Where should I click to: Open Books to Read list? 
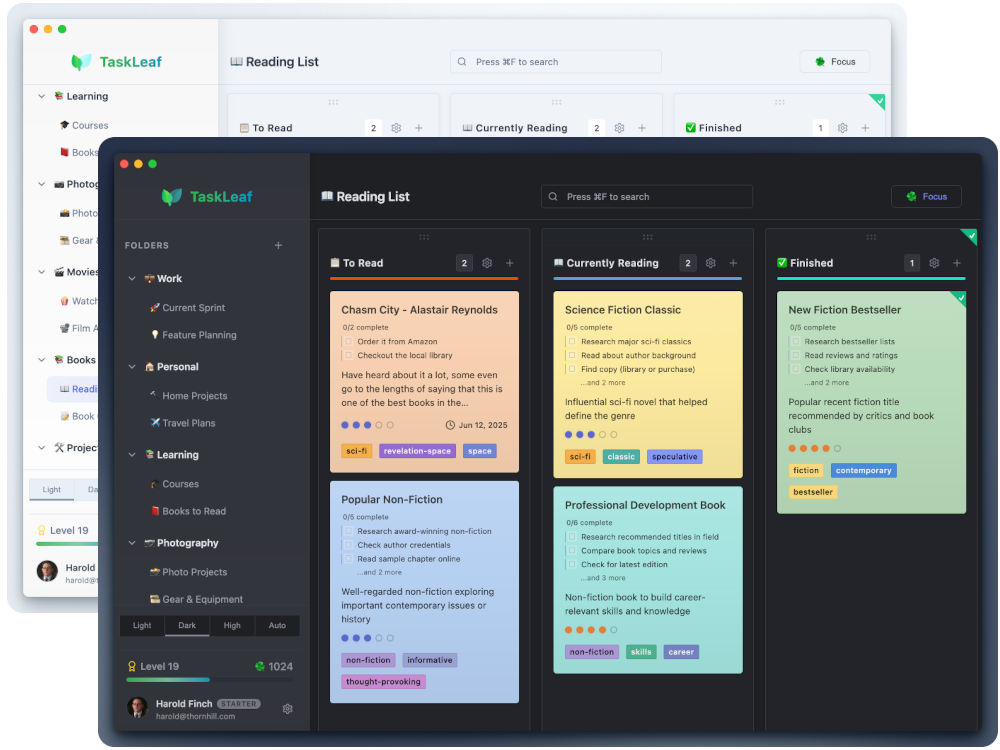(193, 511)
